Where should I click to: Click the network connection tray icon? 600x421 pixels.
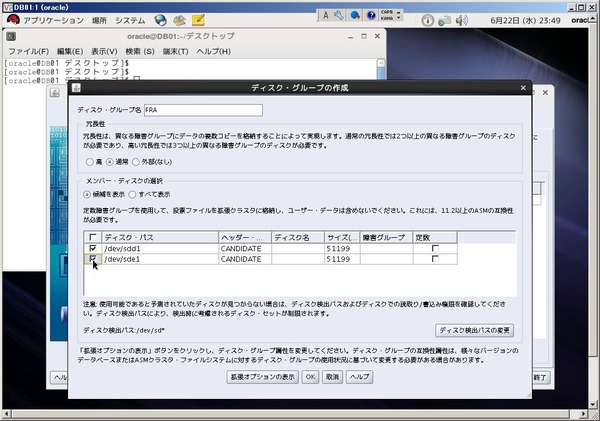[444, 20]
